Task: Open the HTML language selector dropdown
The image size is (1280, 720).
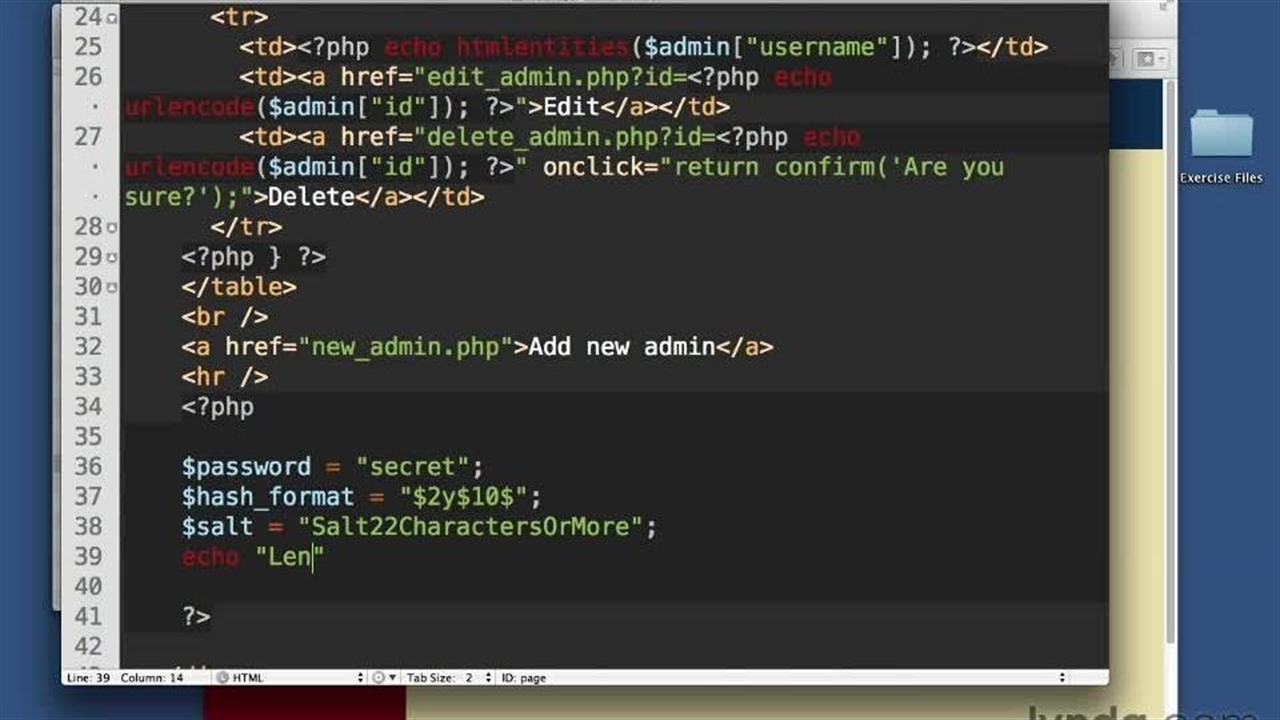Action: [290, 678]
